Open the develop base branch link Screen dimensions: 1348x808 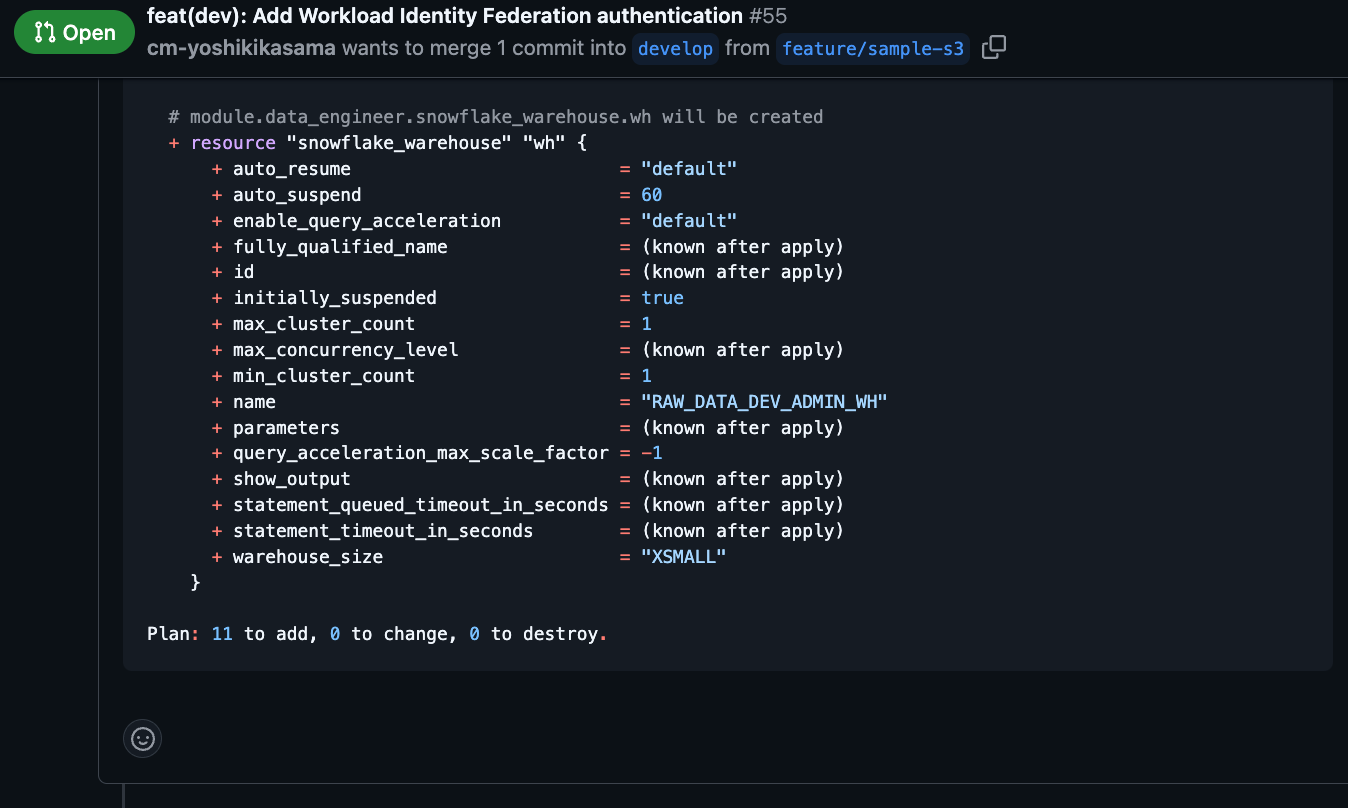click(675, 49)
